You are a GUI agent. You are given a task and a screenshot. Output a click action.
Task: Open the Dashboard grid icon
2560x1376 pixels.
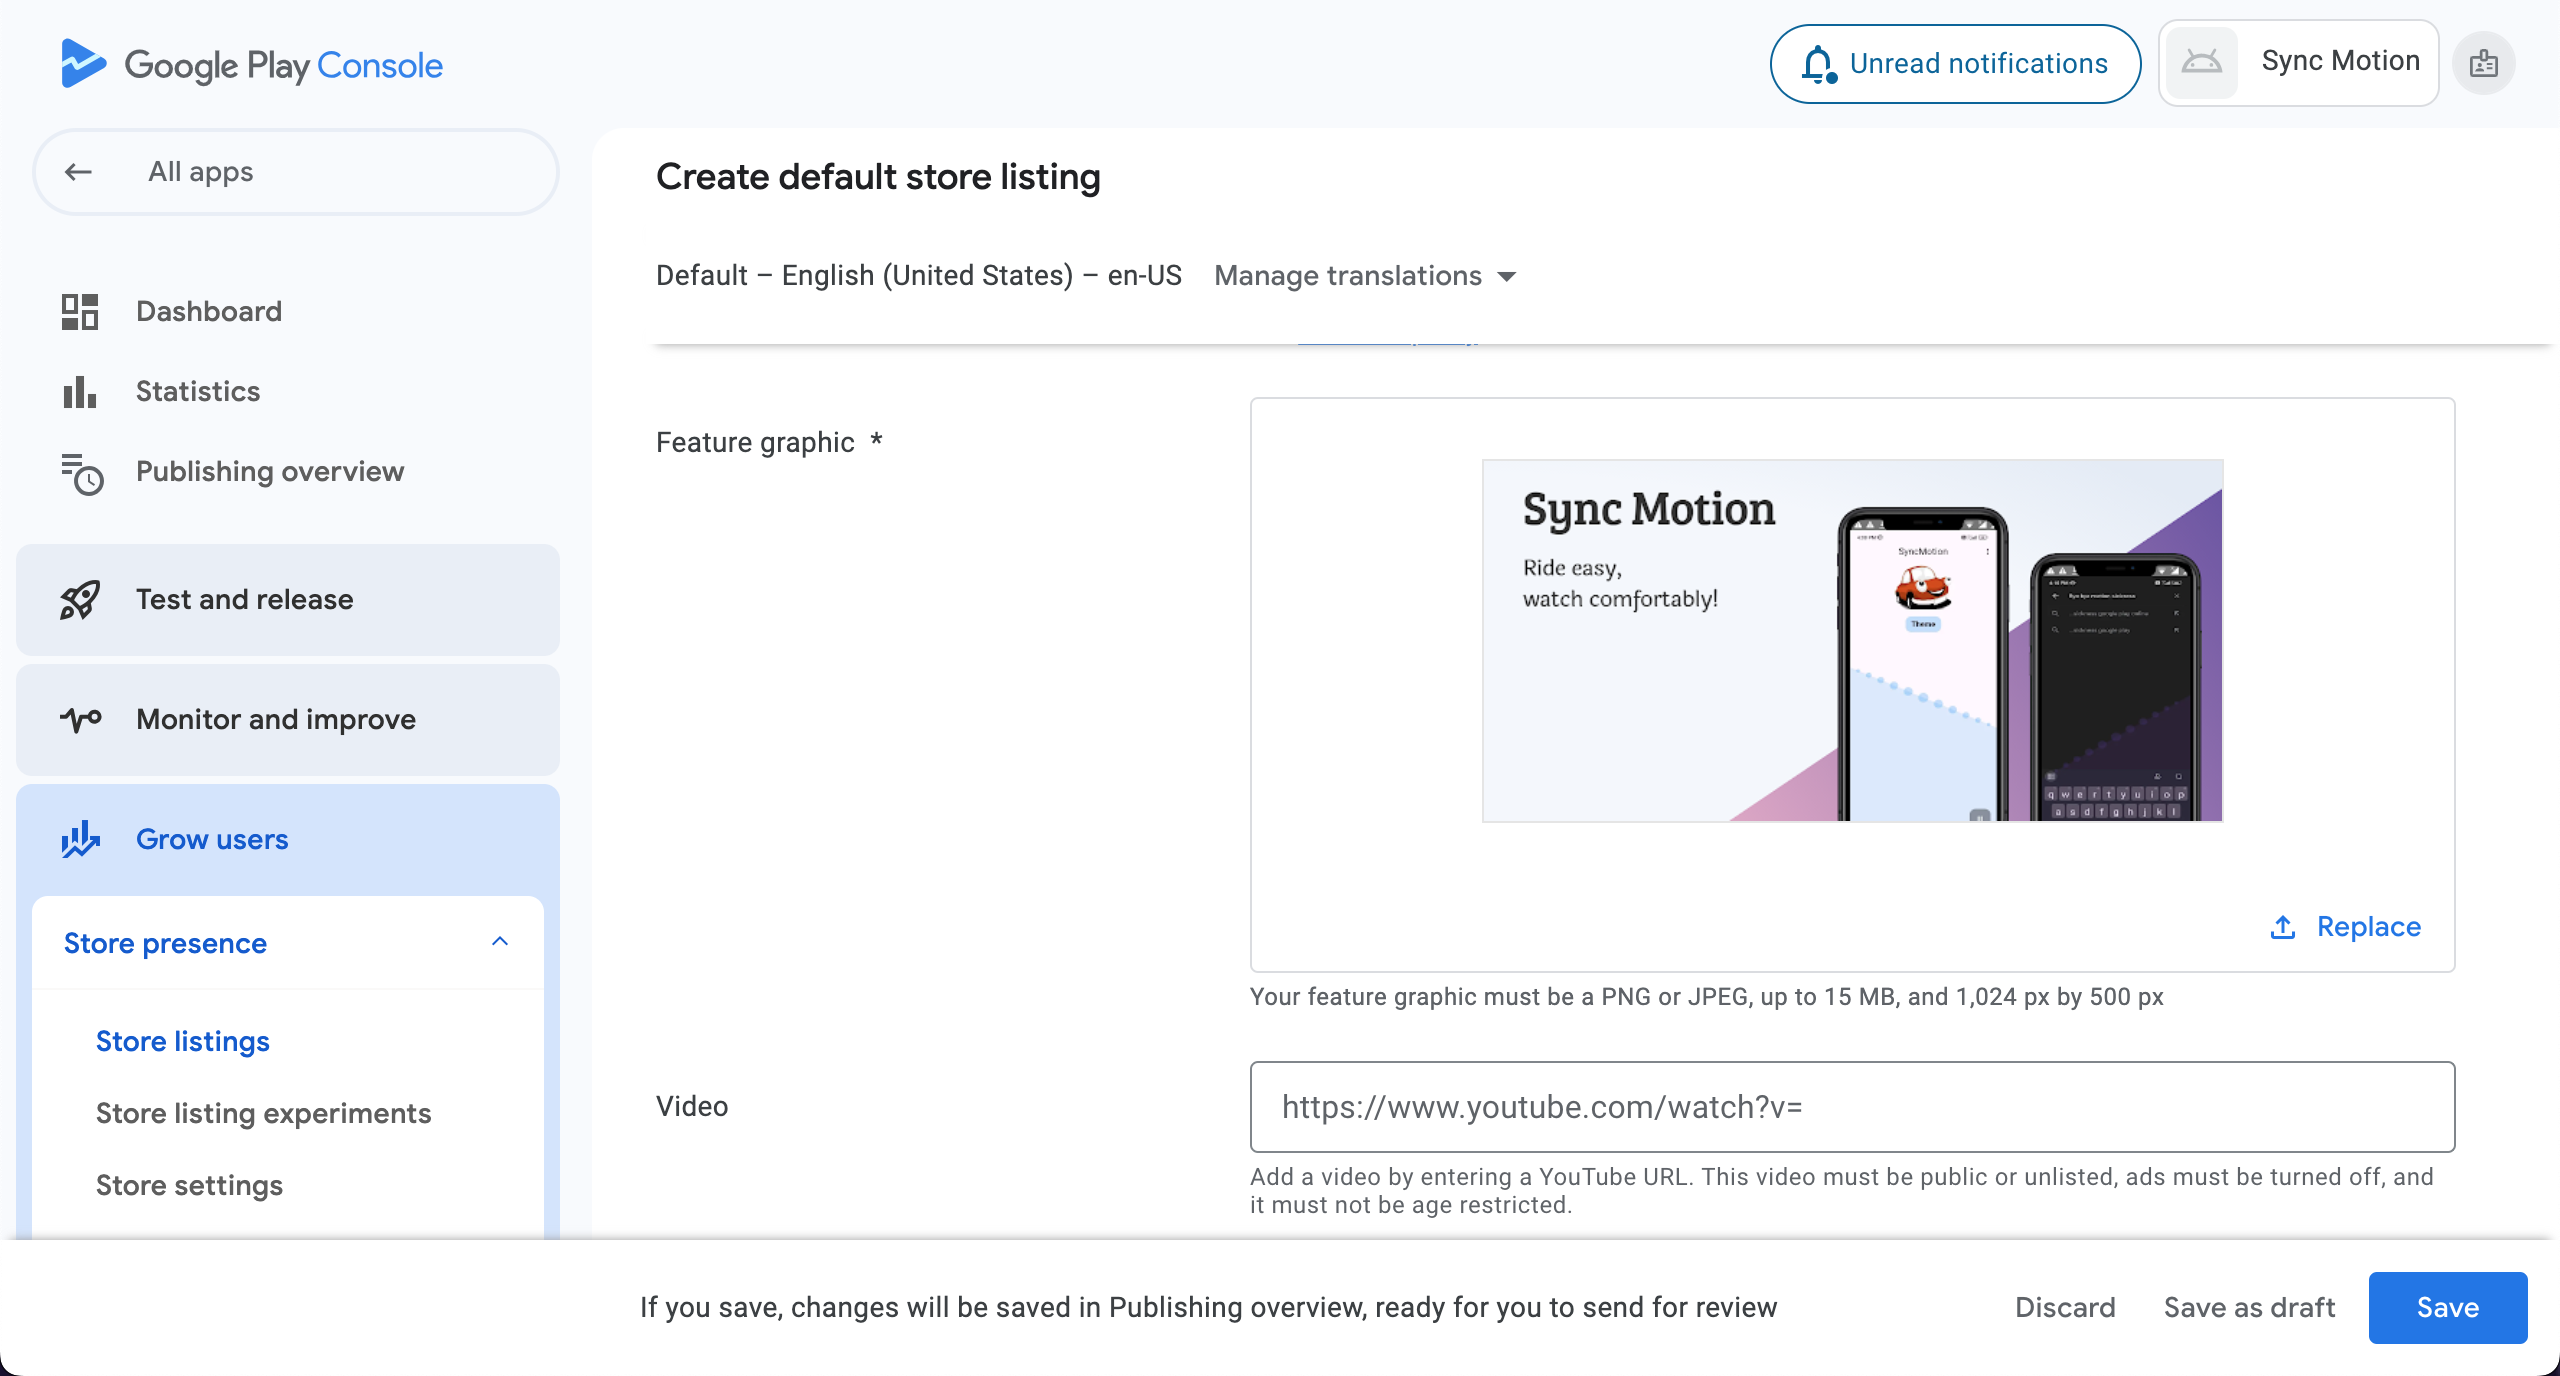coord(80,312)
